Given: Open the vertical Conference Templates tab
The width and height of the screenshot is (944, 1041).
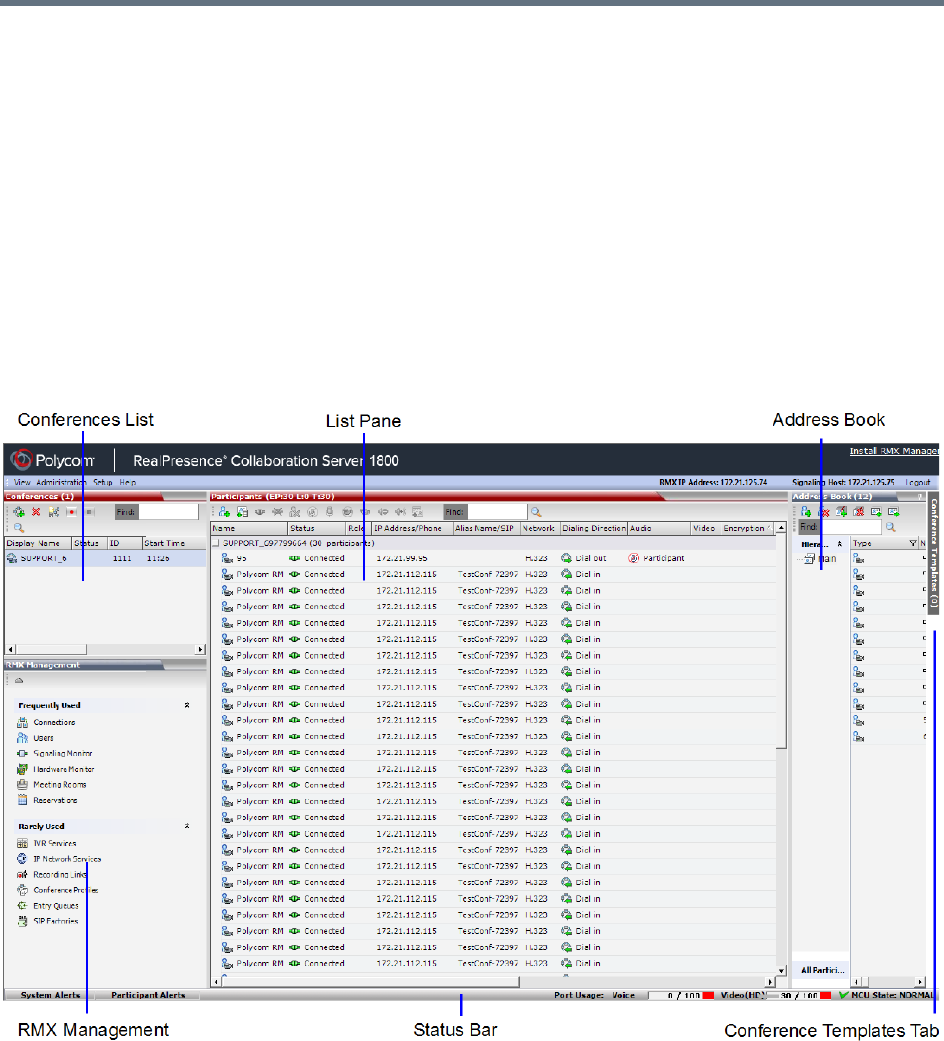Looking at the screenshot, I should [x=933, y=553].
